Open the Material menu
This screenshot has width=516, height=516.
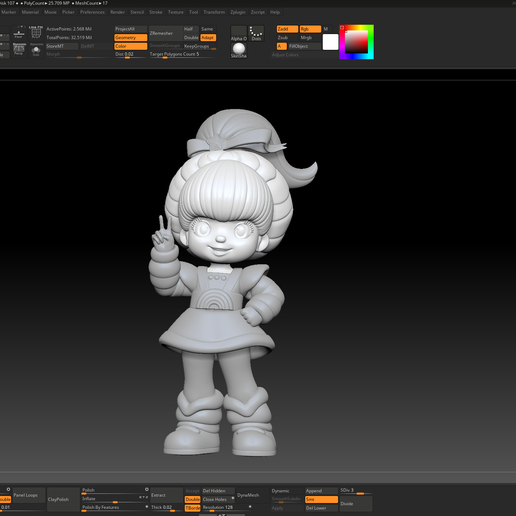[30, 12]
